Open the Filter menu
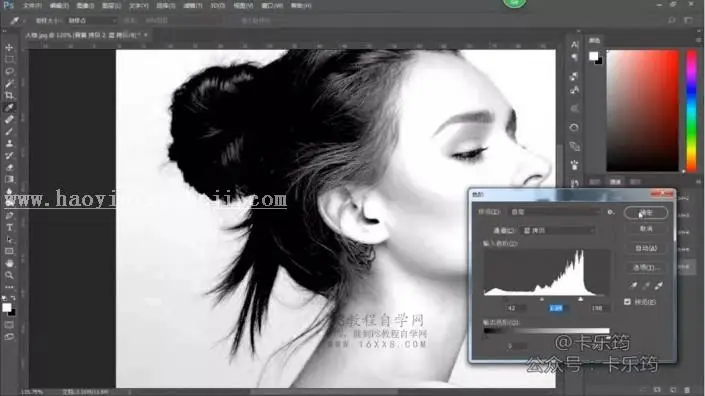Image resolution: width=705 pixels, height=396 pixels. coord(192,6)
